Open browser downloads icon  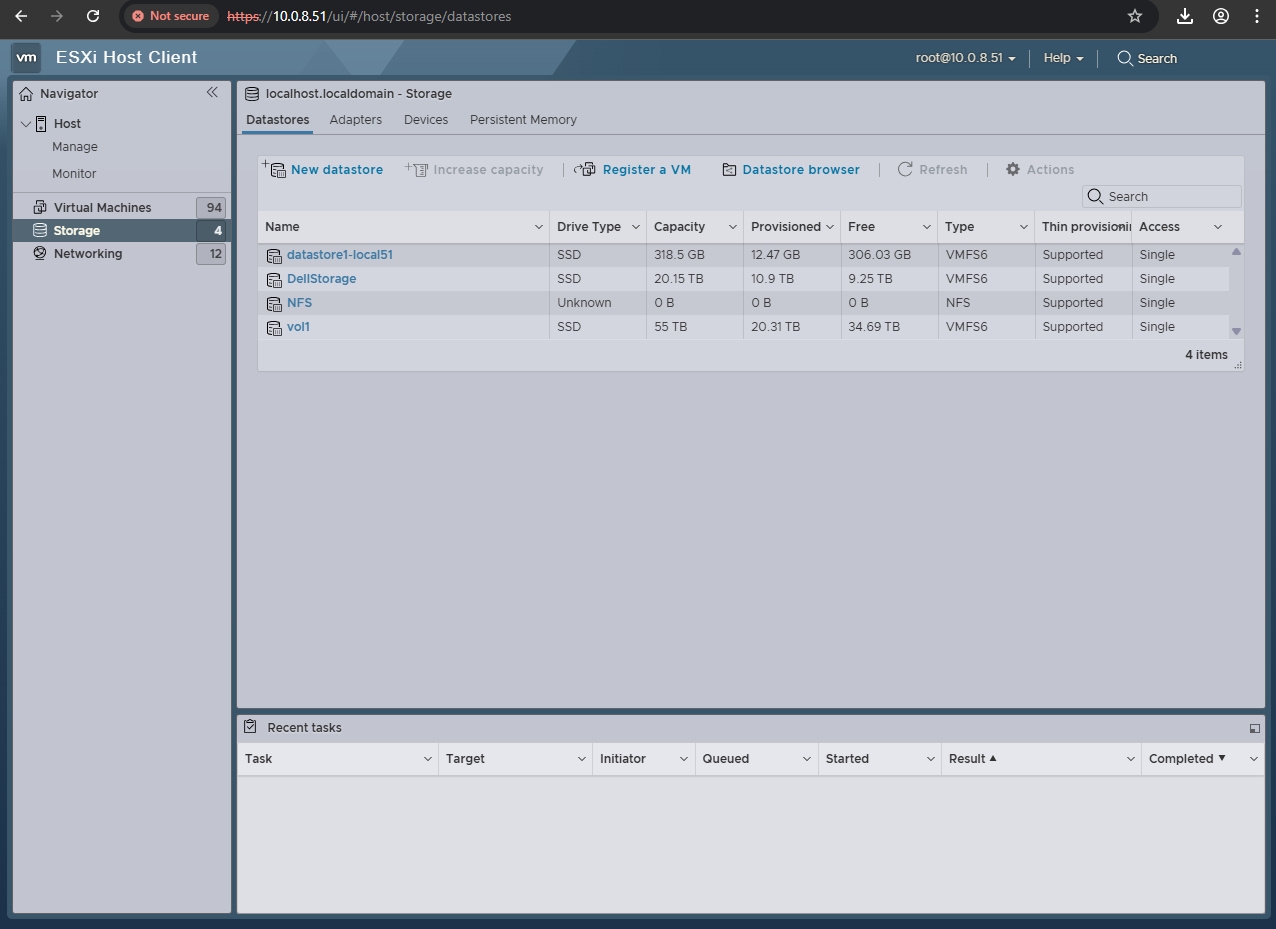1185,16
